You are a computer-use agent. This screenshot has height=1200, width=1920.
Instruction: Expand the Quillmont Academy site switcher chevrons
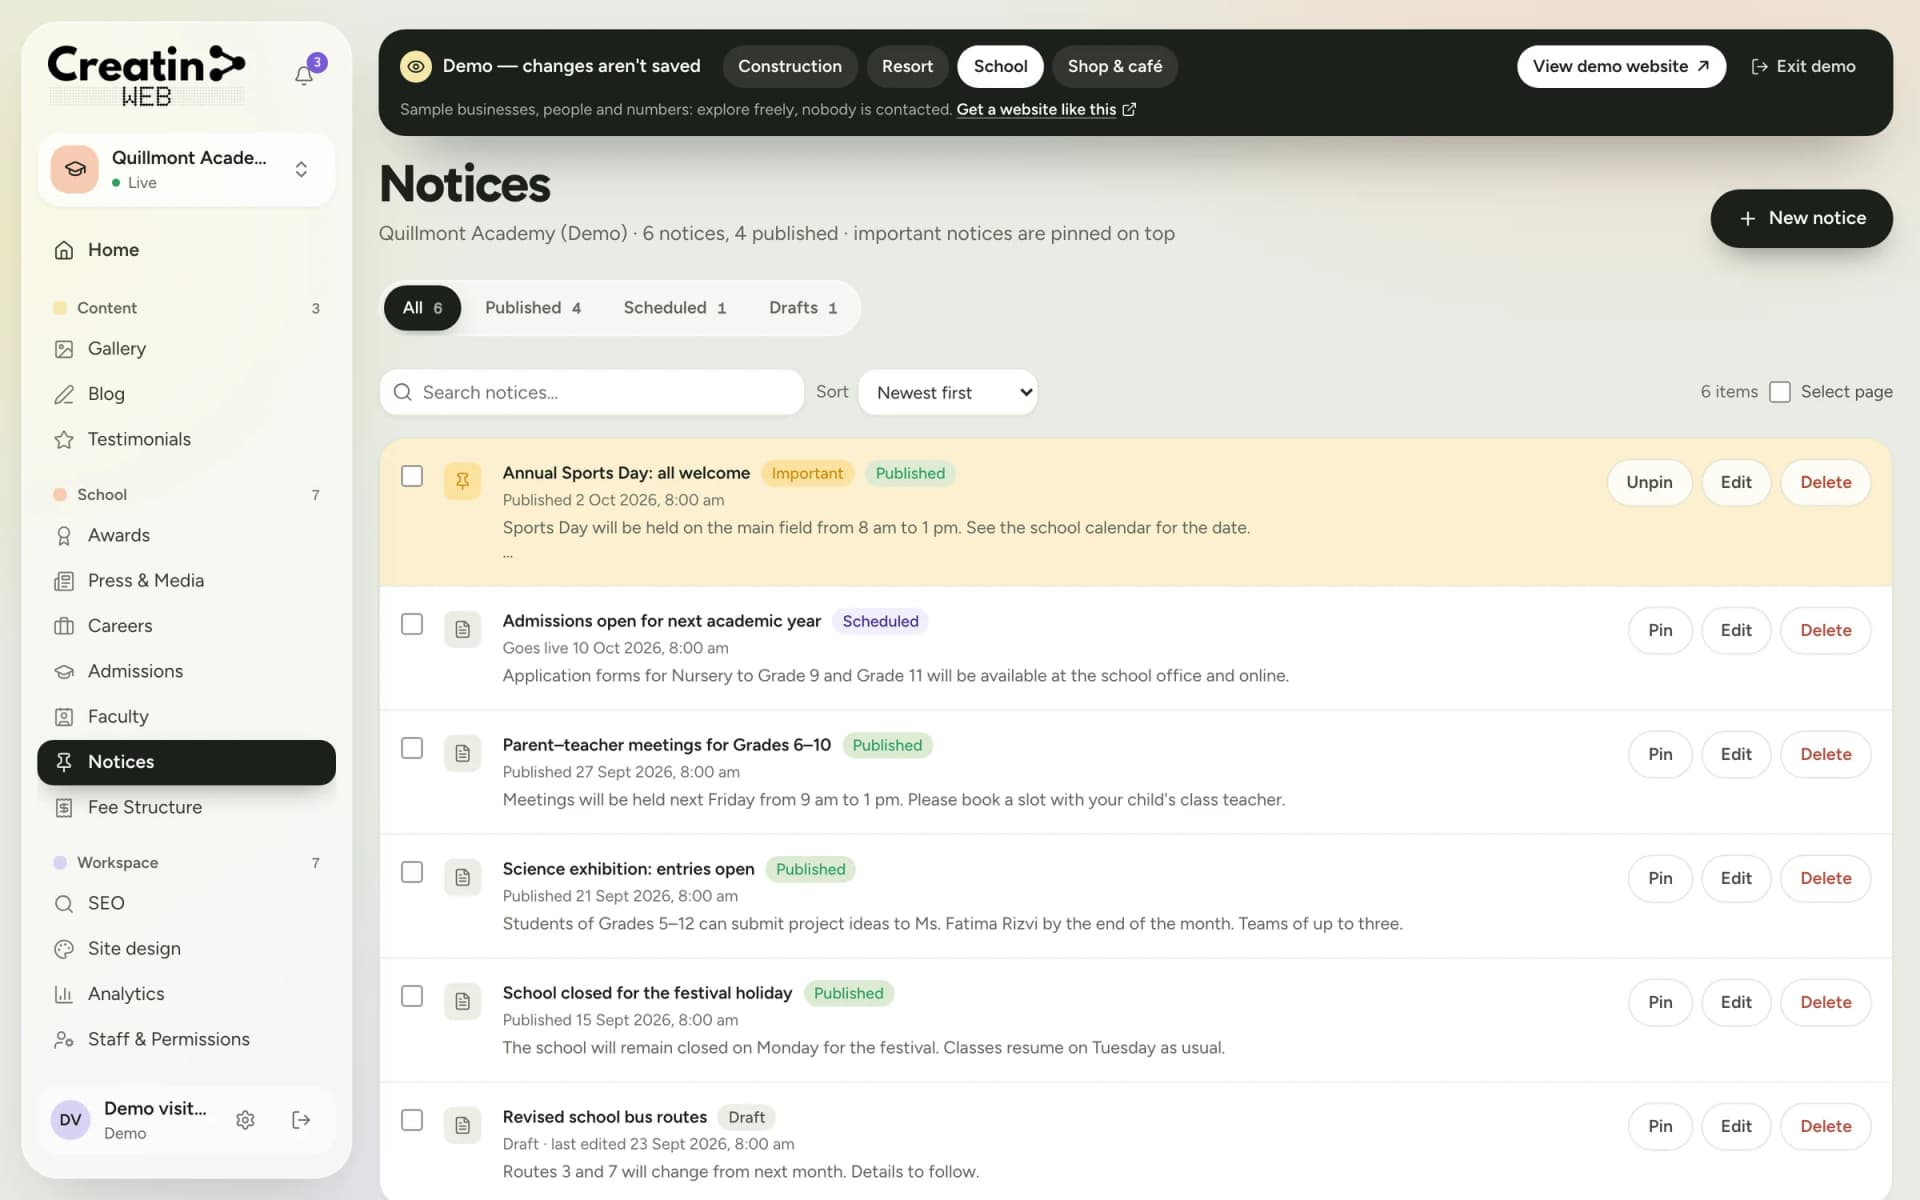(x=301, y=169)
